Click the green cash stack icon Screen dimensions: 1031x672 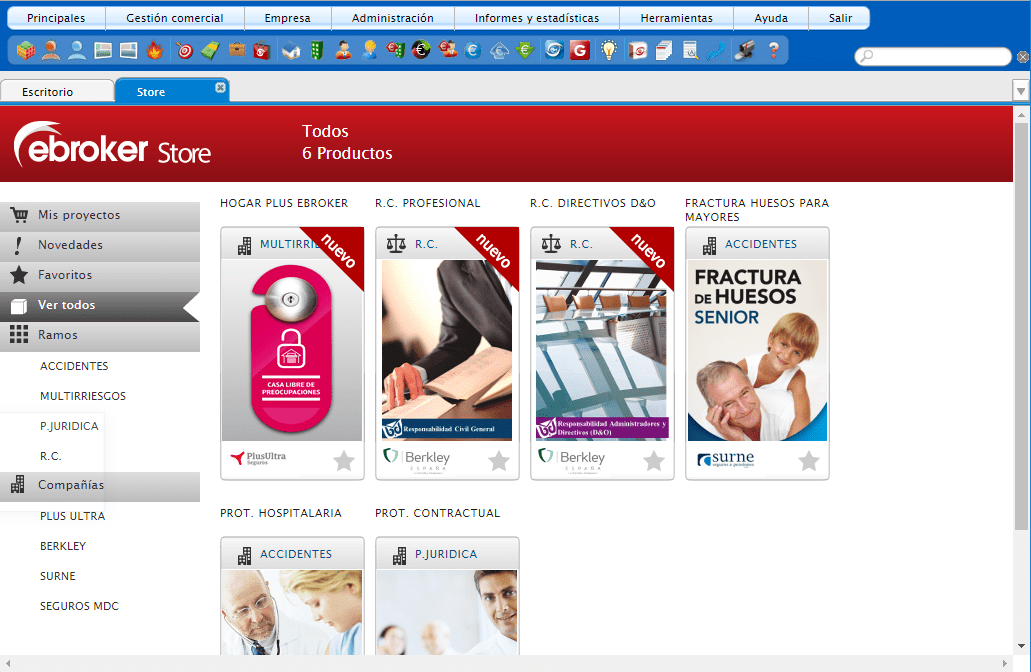pos(210,51)
